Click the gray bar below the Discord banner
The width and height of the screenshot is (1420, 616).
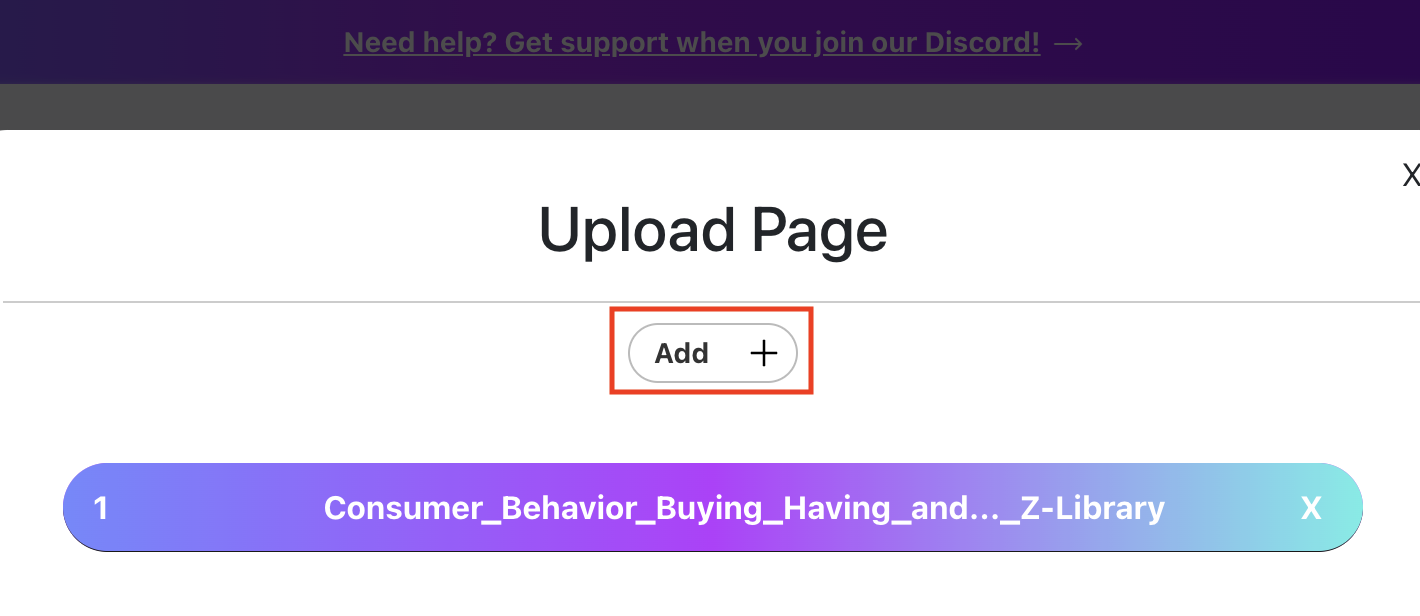710,106
